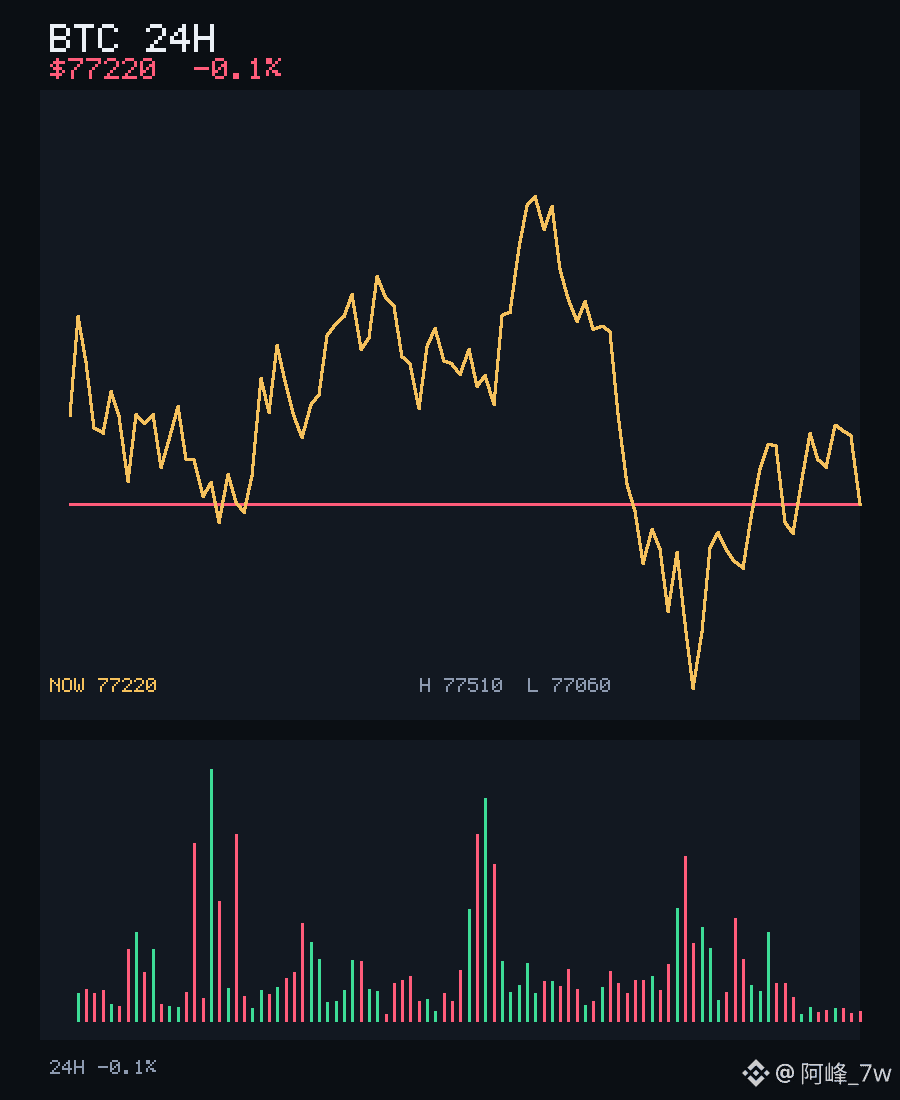Click the BTC 24H chart title
Viewport: 900px width, 1100px height.
point(132,38)
